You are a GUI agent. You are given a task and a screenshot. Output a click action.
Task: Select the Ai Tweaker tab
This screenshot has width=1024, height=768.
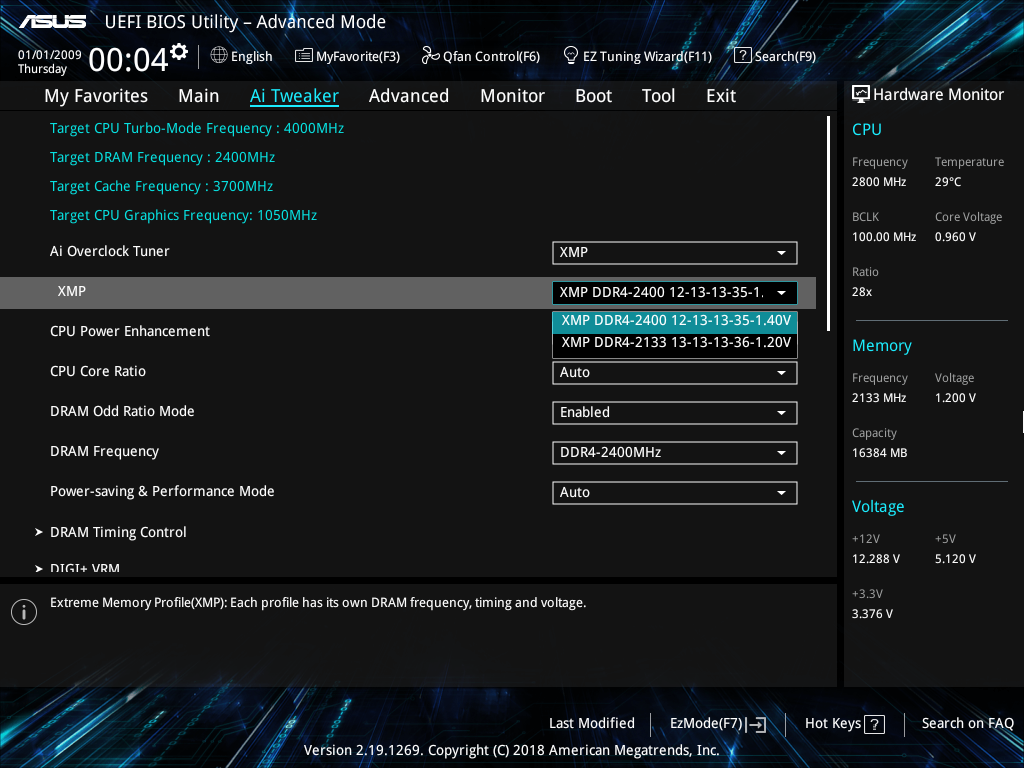pyautogui.click(x=295, y=96)
